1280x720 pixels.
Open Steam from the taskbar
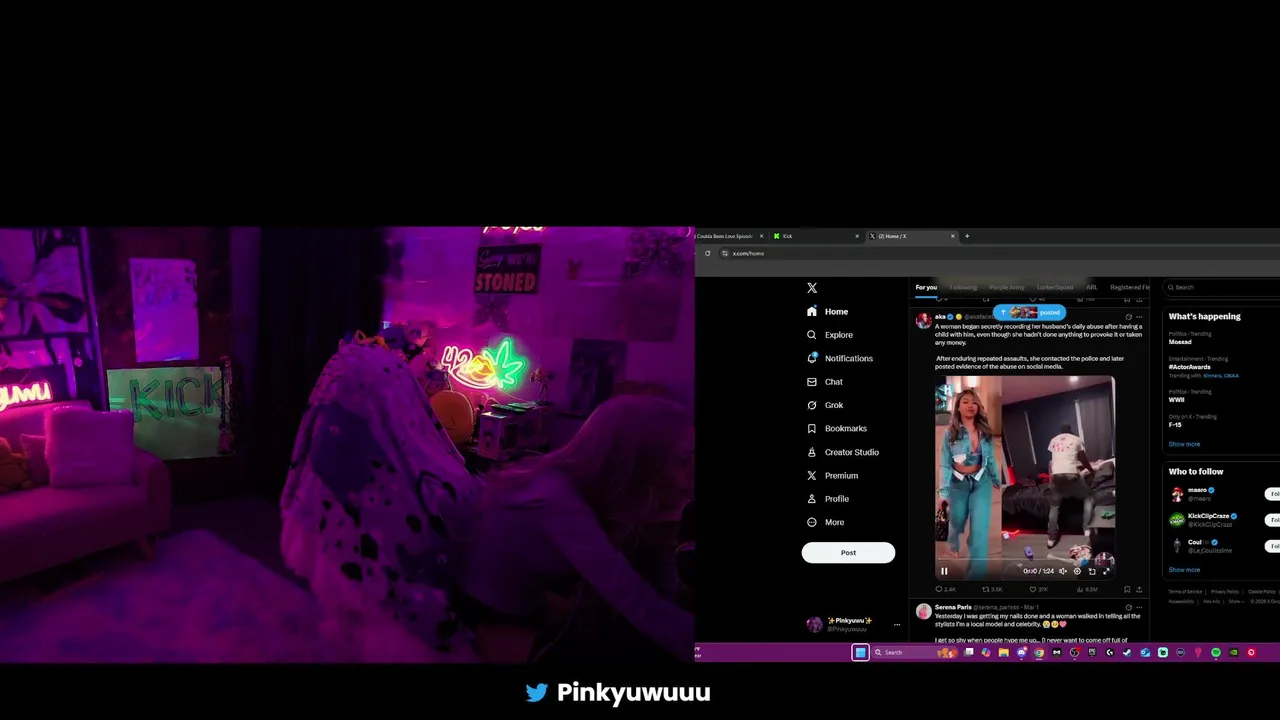point(1127,653)
